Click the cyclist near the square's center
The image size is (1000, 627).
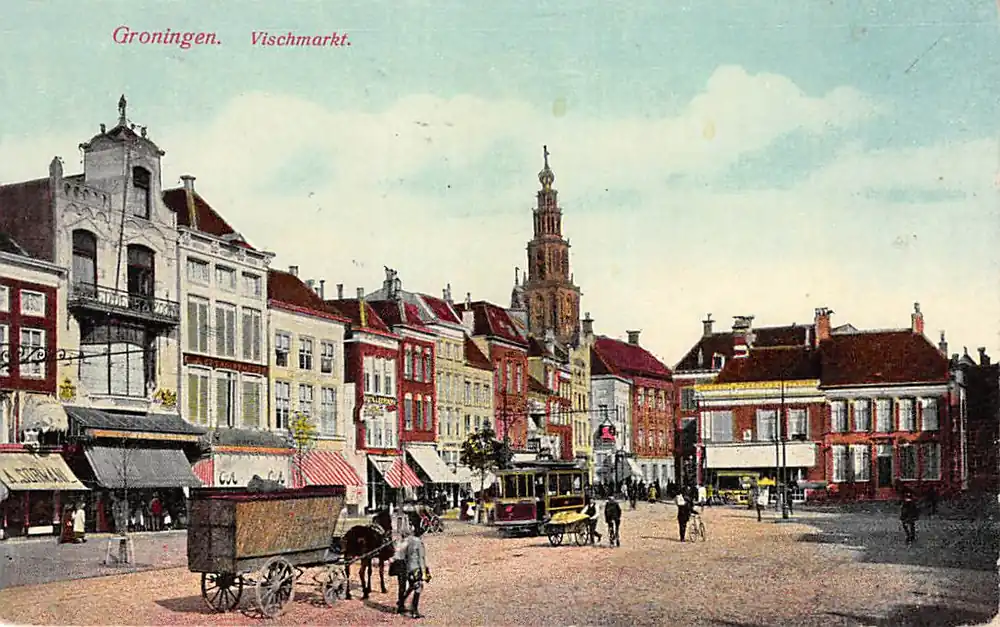687,517
